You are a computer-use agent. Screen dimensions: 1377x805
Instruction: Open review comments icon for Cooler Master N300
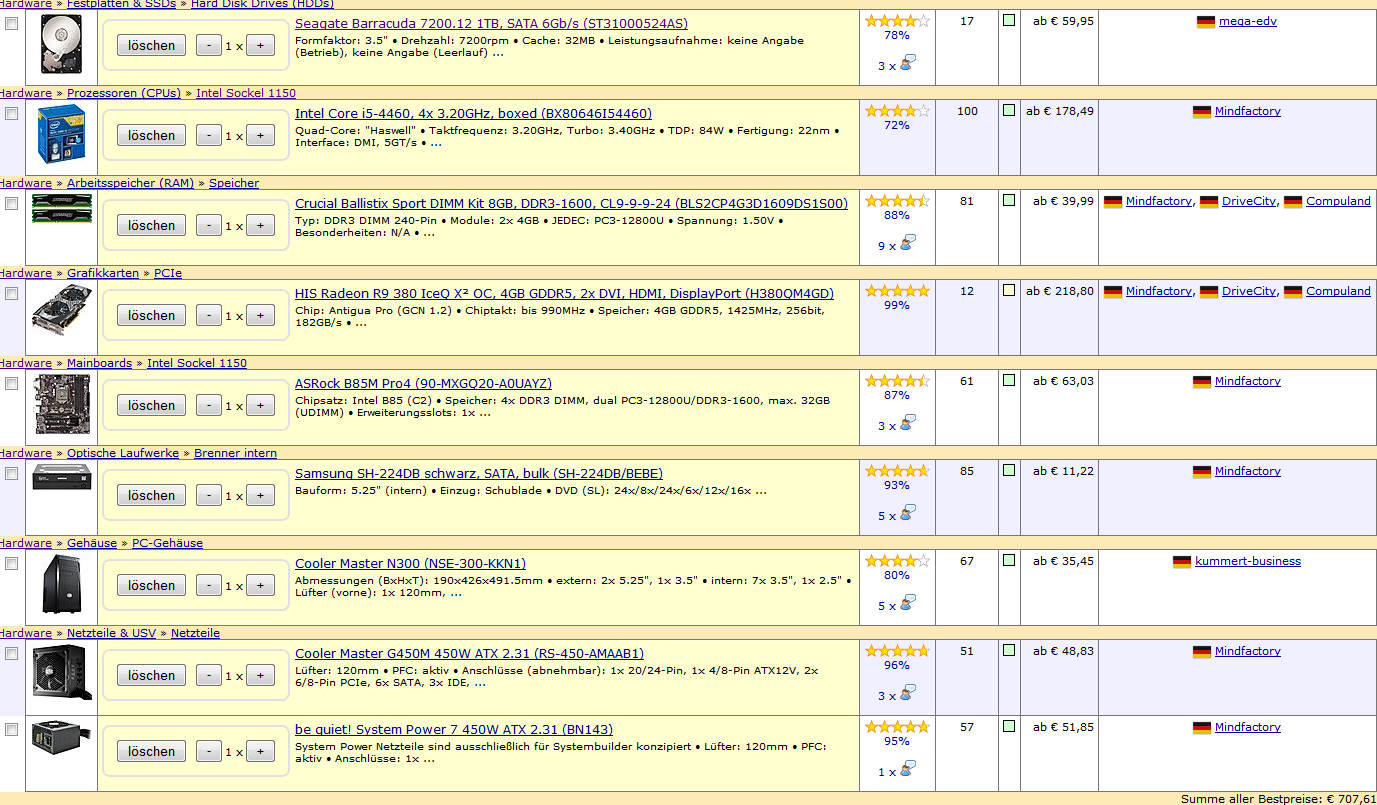click(908, 604)
